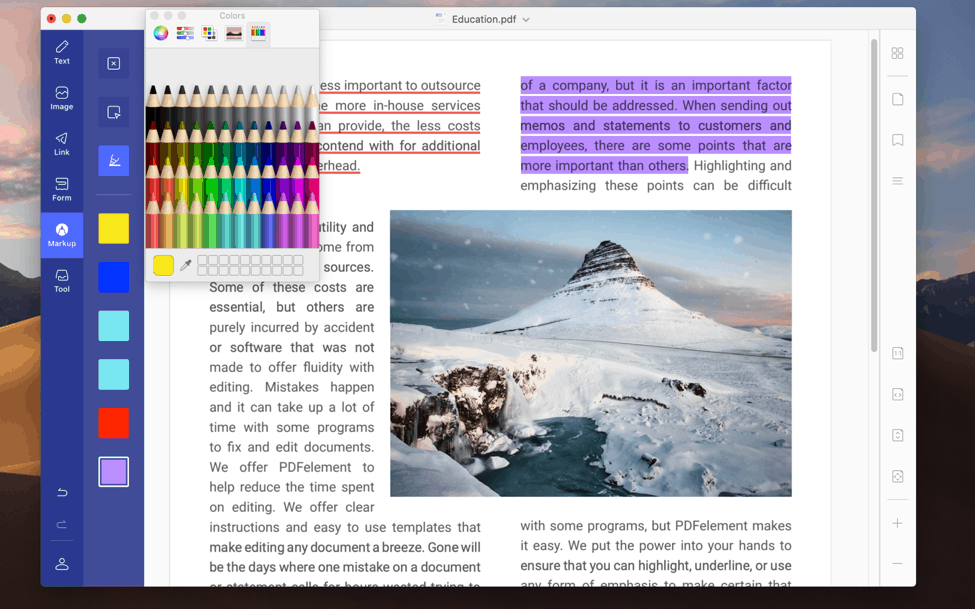This screenshot has width=975, height=609.
Task: Open the Form tool
Action: 61,187
